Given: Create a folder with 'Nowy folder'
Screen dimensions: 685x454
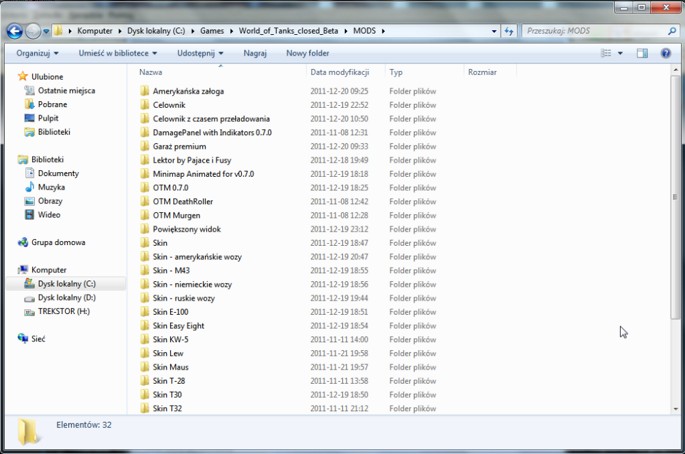Looking at the screenshot, I should click(308, 53).
